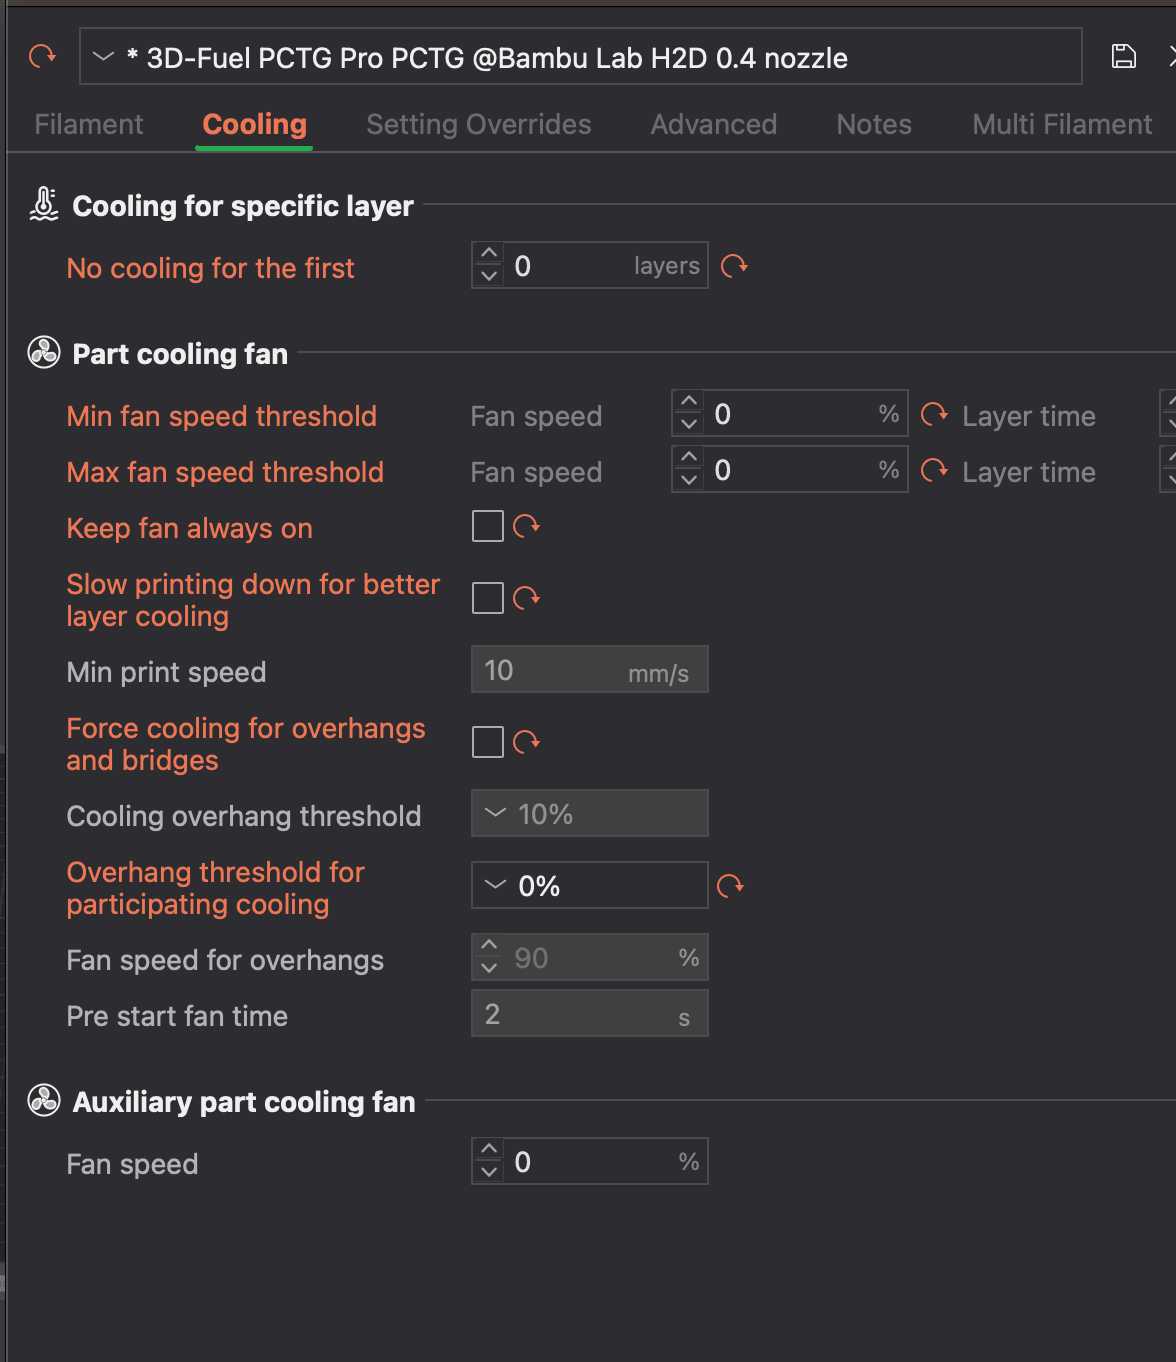Click the Cooling for specific layer thermometer icon
Image resolution: width=1176 pixels, height=1362 pixels.
[44, 204]
